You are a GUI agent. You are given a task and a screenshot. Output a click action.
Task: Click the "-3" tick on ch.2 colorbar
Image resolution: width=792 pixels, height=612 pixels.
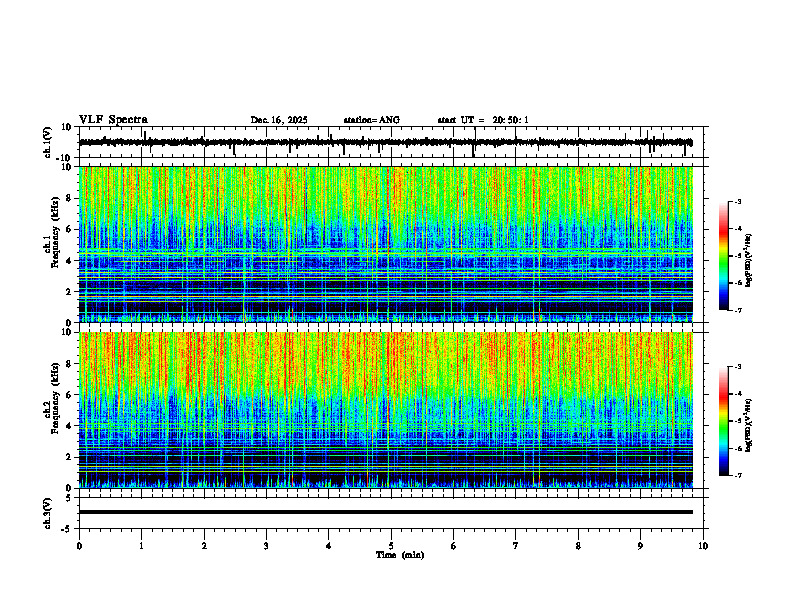737,367
